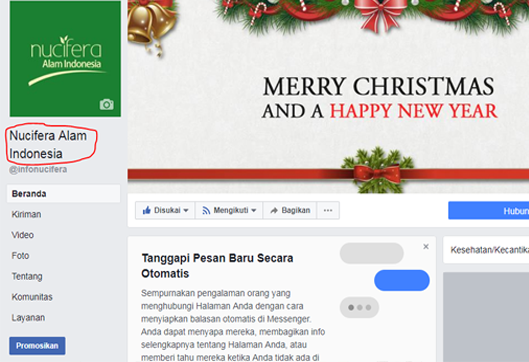Click the Merry Christmas cover photo
Image resolution: width=529 pixels, height=362 pixels.
(328, 96)
